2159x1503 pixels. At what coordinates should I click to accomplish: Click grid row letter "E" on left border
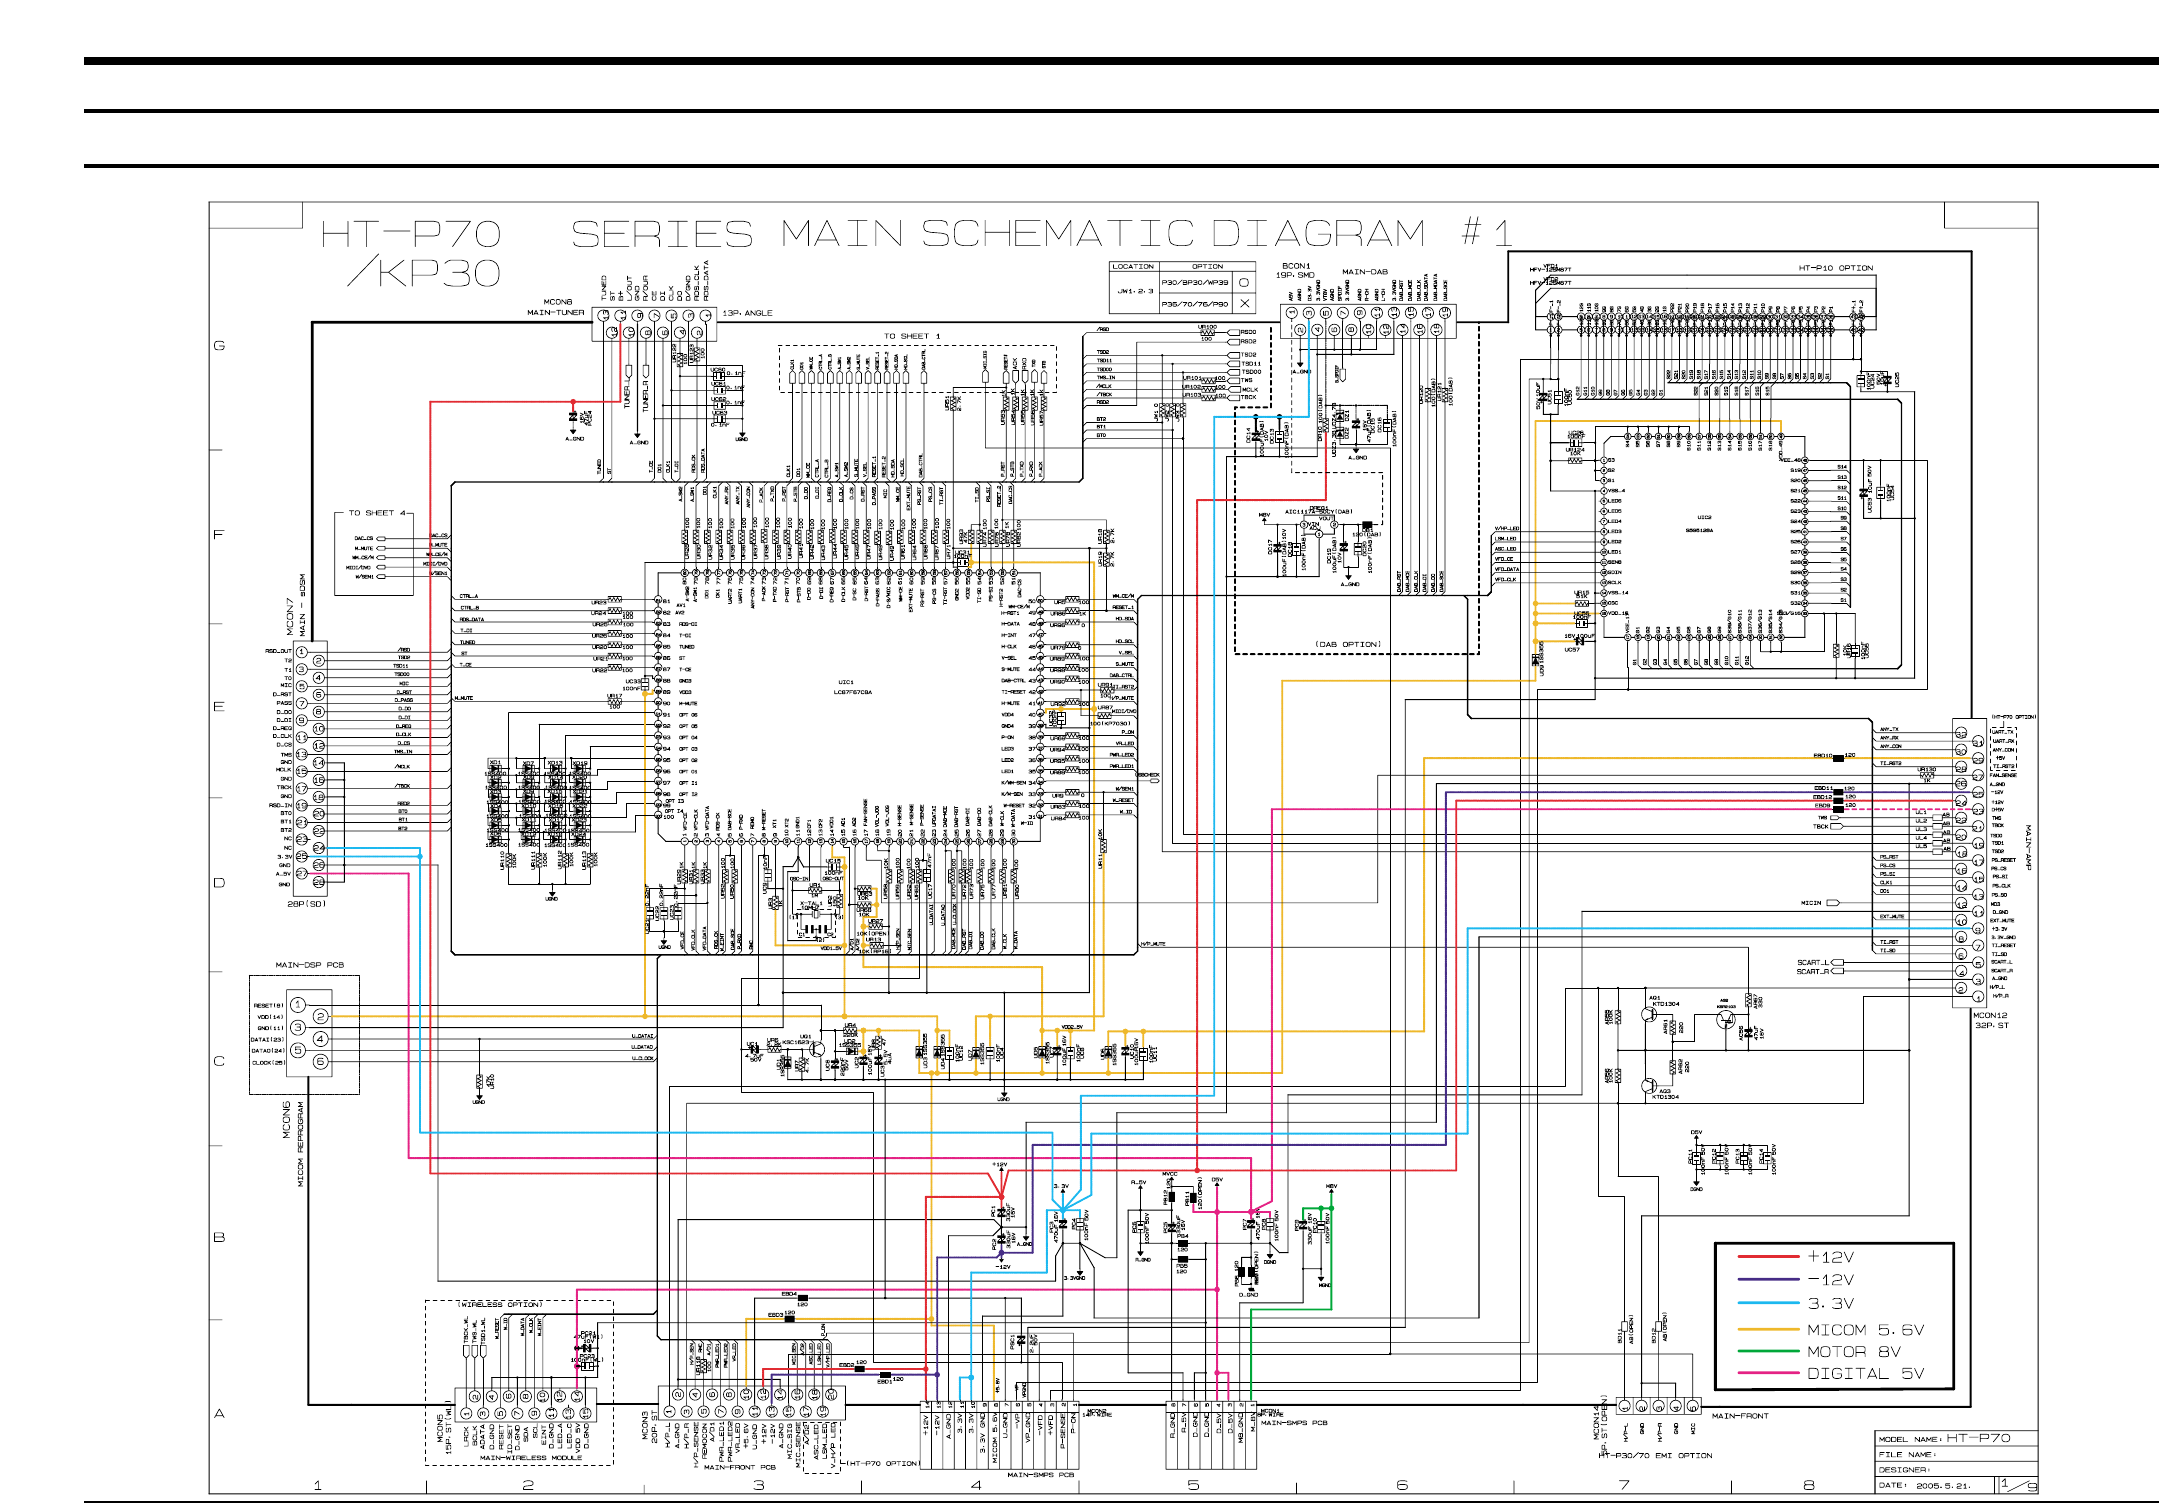[x=219, y=706]
